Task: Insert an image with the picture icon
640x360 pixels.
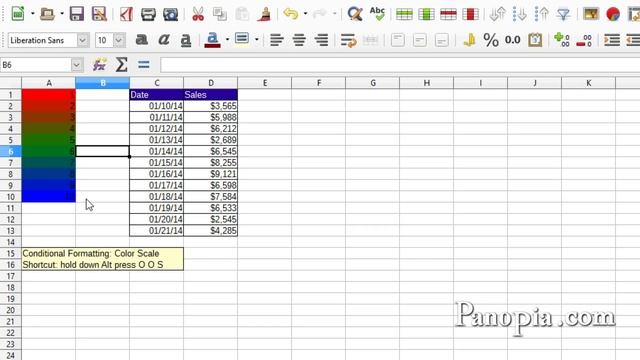Action: pos(591,14)
